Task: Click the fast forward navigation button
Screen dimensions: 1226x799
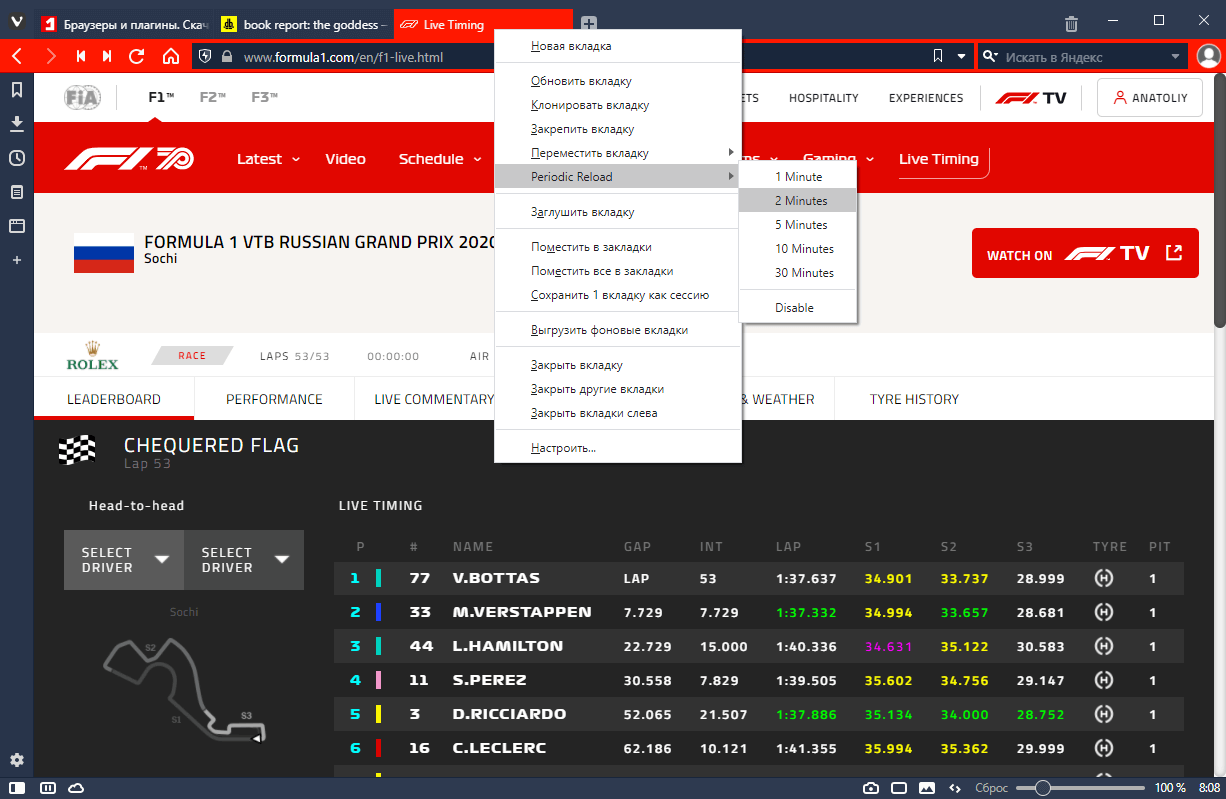Action: [108, 56]
